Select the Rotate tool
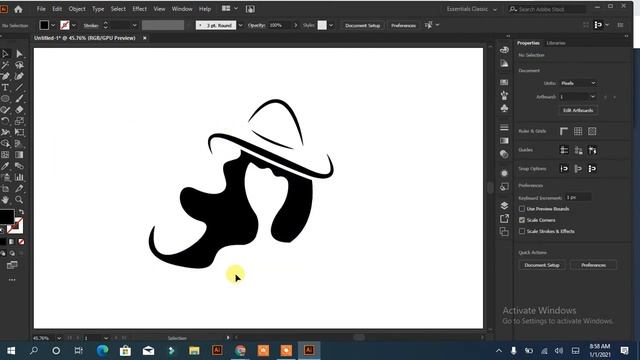Viewport: 640px width, 360px height. [5, 121]
